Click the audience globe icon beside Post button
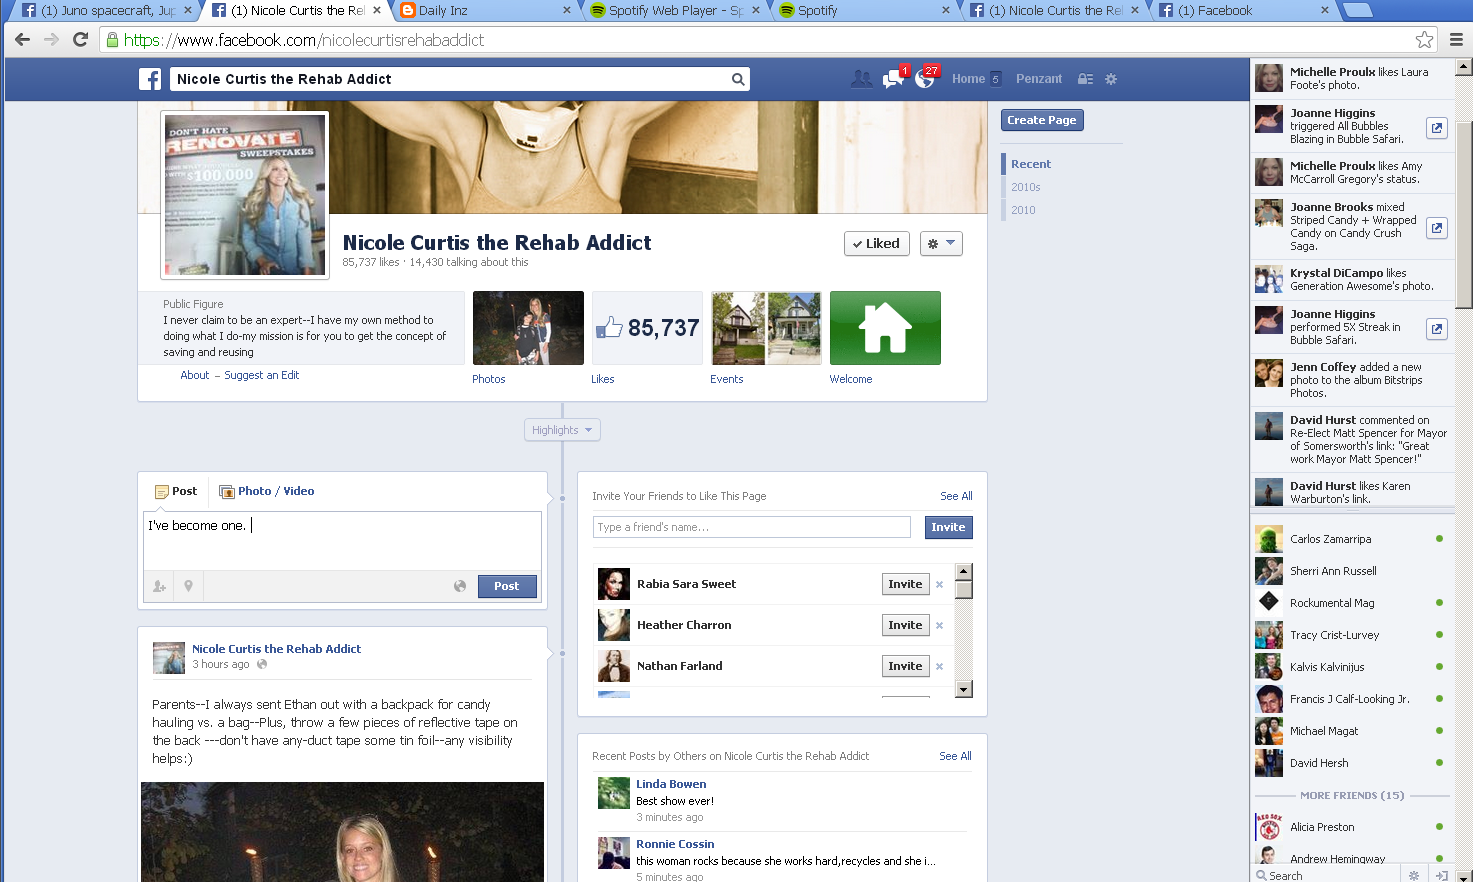This screenshot has width=1473, height=882. (460, 586)
